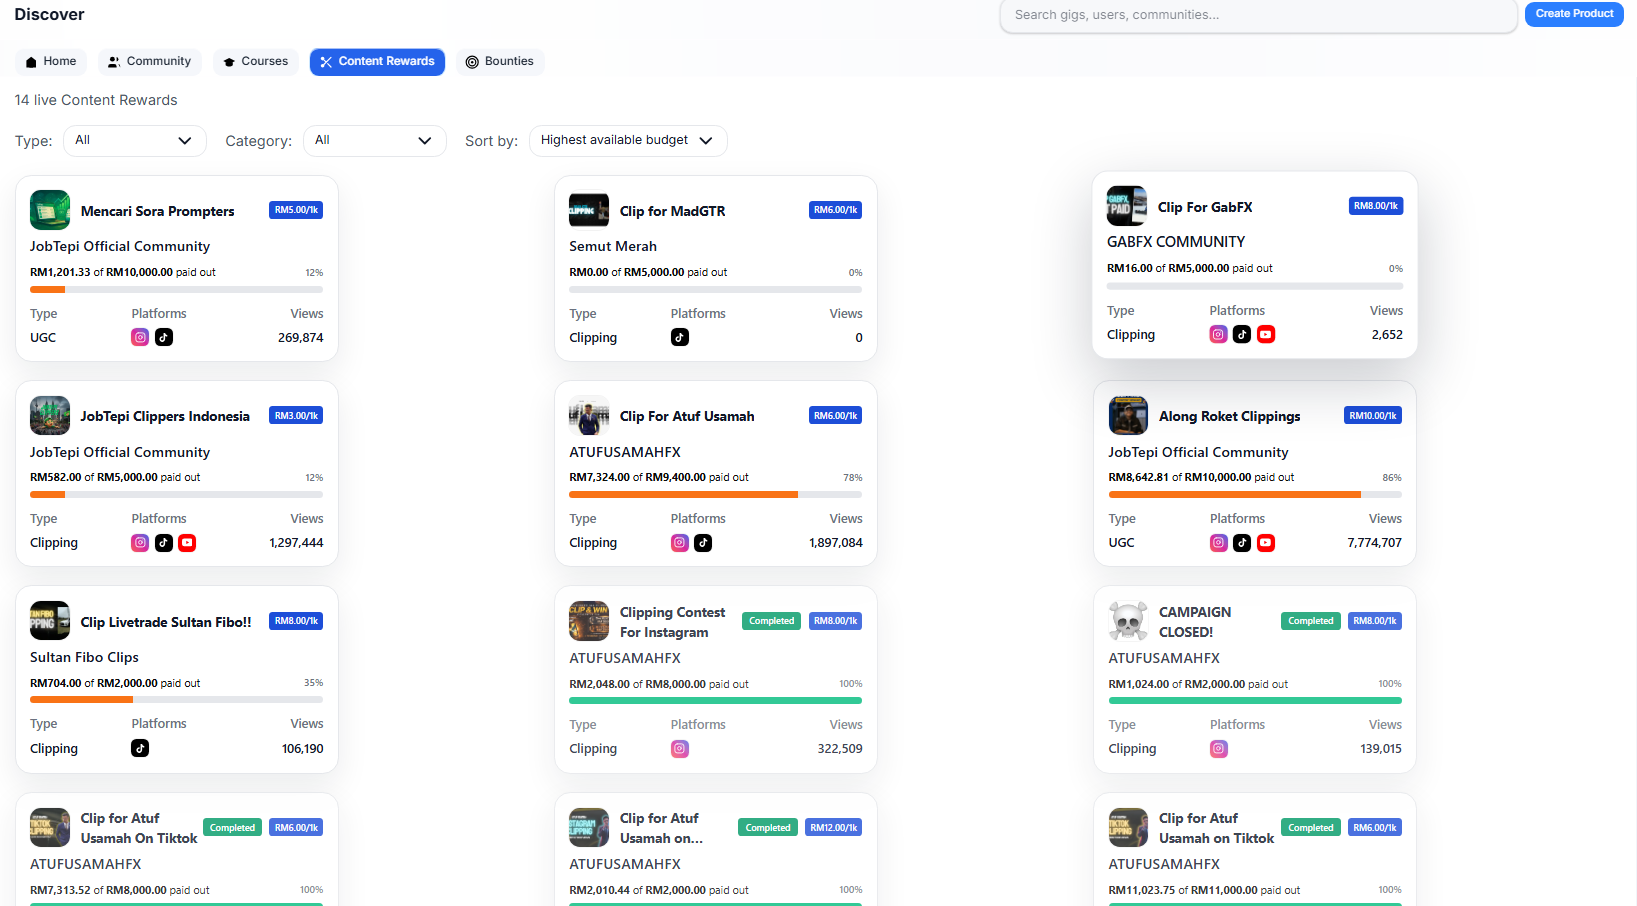1637x906 pixels.
Task: Open Along Roket Clippings avatar thumbnail
Action: [1128, 416]
